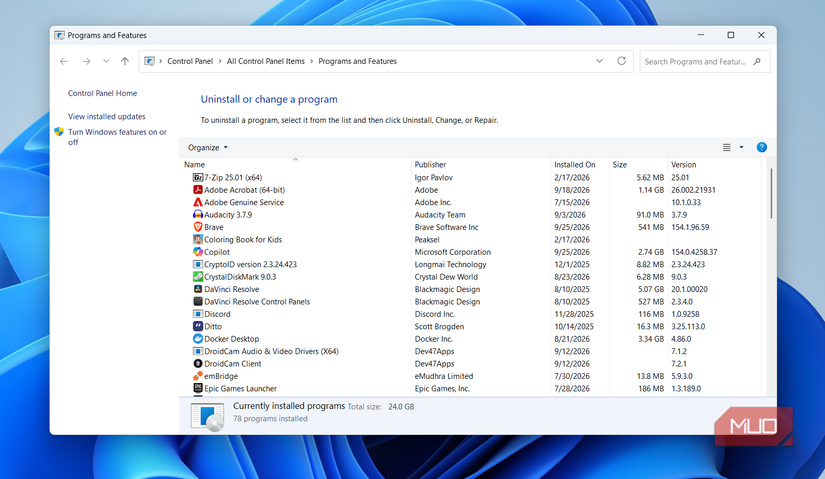Click the Programs and Features breadcrumb

[357, 62]
